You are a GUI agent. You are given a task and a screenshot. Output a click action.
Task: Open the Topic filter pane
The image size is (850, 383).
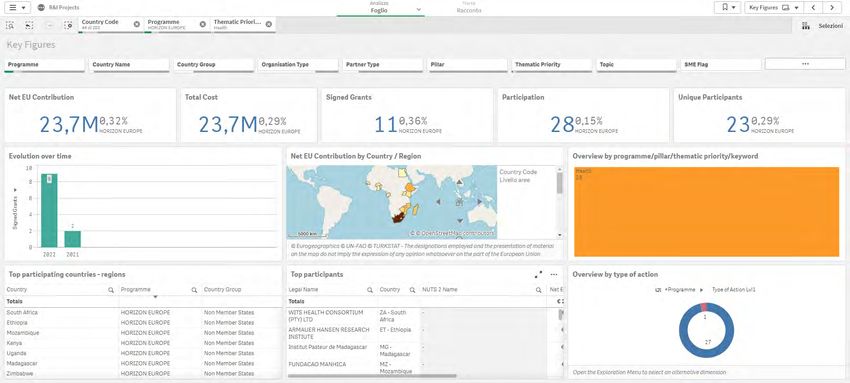[x=636, y=64]
